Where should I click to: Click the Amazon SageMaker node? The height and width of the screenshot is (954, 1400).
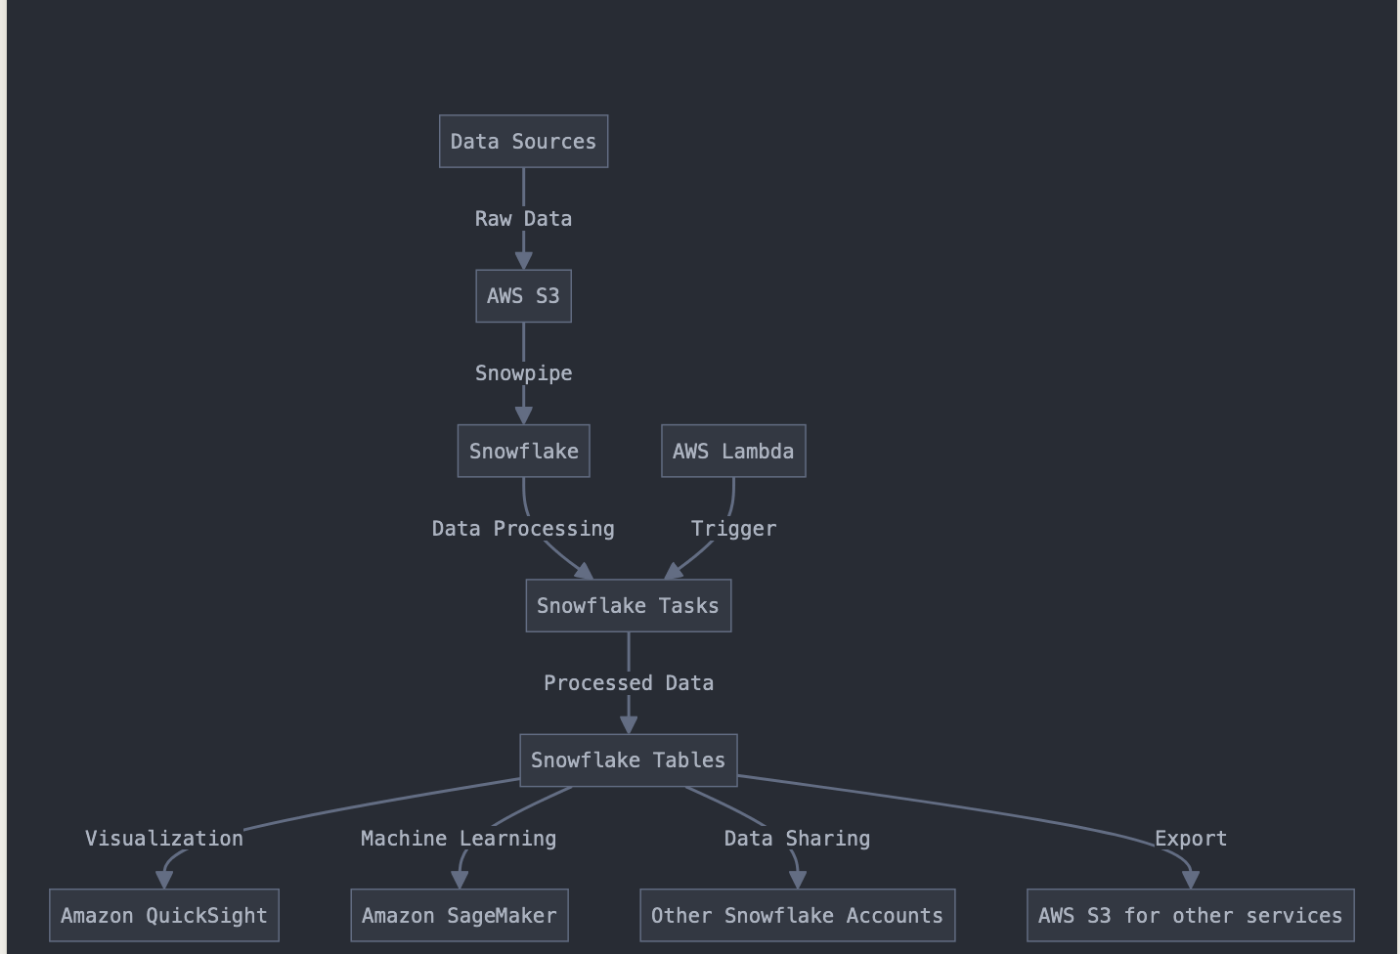pyautogui.click(x=459, y=915)
